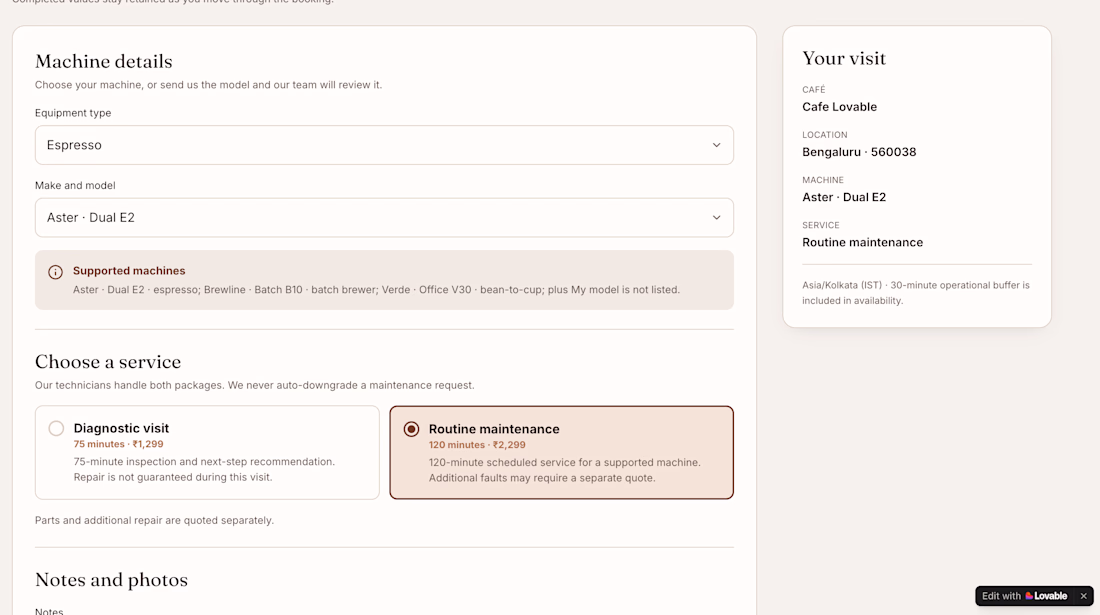Open the Edit with Lovable link
Image resolution: width=1100 pixels, height=615 pixels.
tap(1025, 596)
